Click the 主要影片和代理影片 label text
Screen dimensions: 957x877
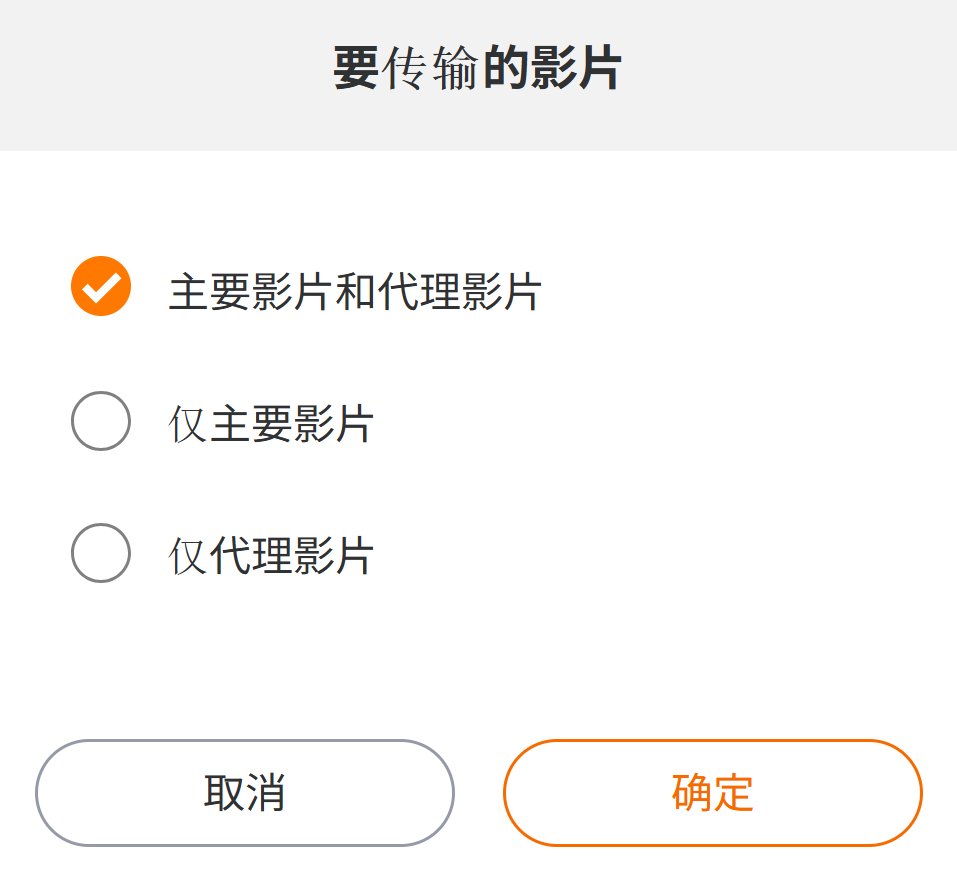(355, 292)
